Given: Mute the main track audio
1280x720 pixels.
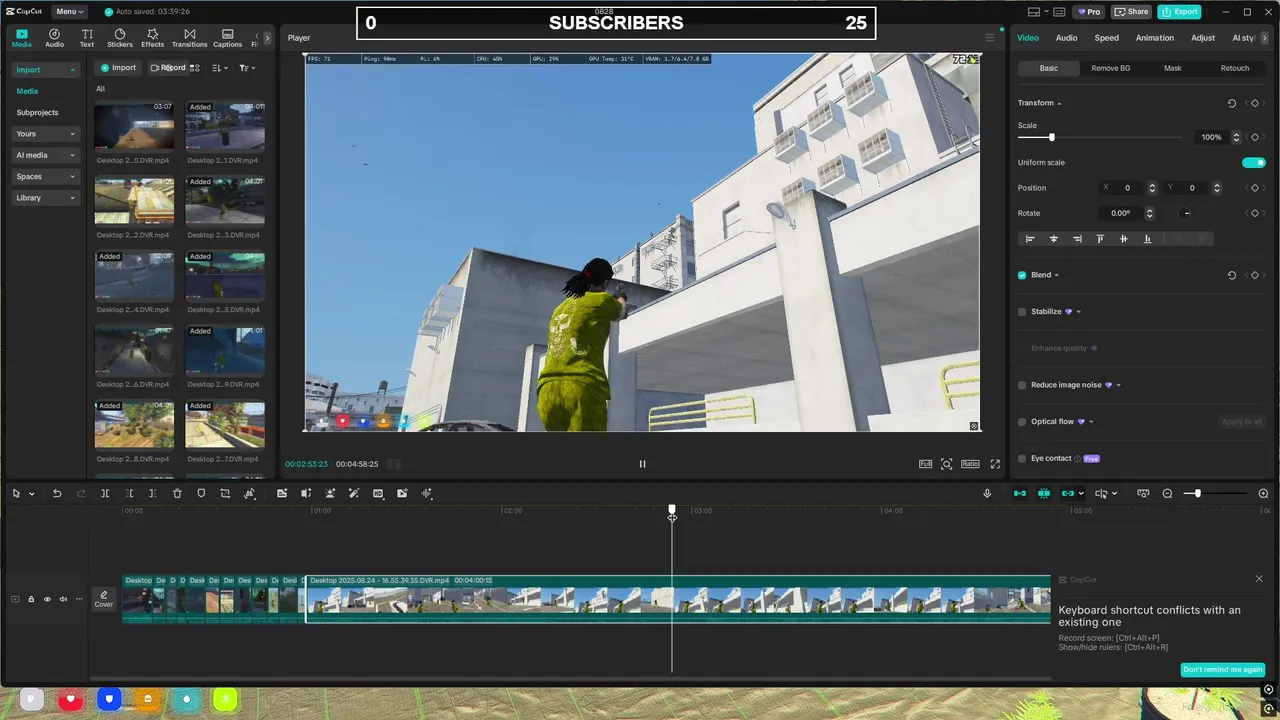Looking at the screenshot, I should click(x=63, y=599).
